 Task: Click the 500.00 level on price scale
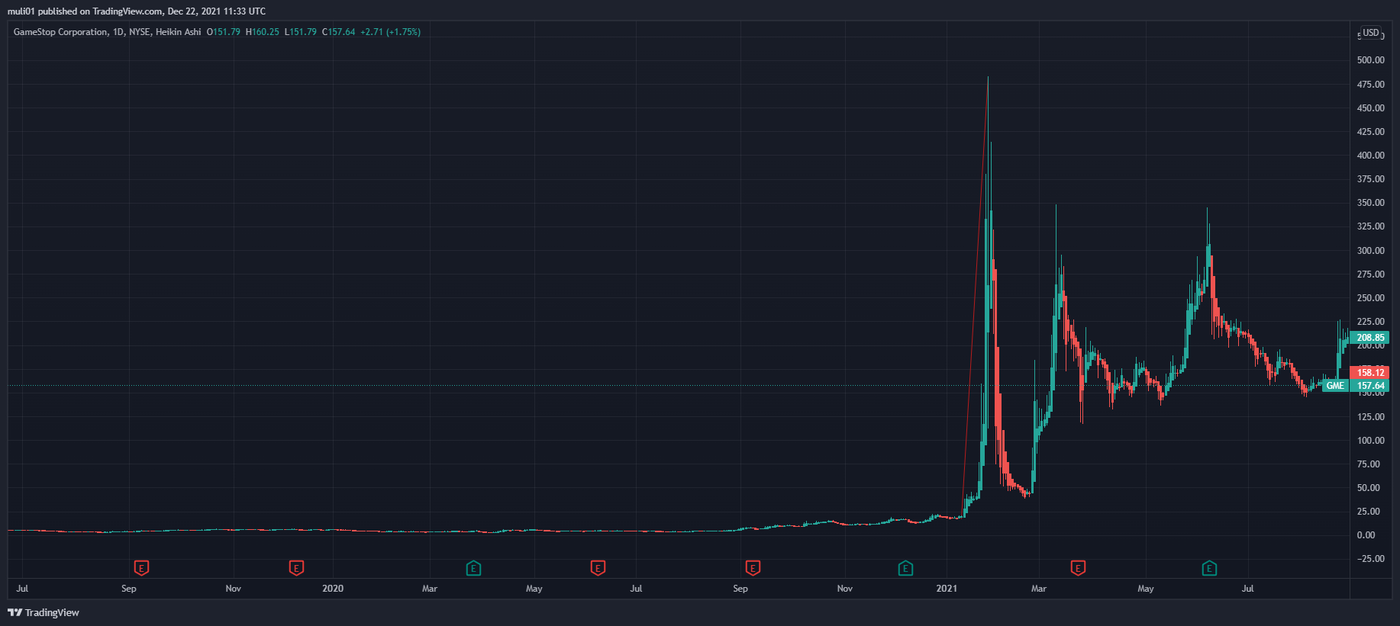[1369, 60]
